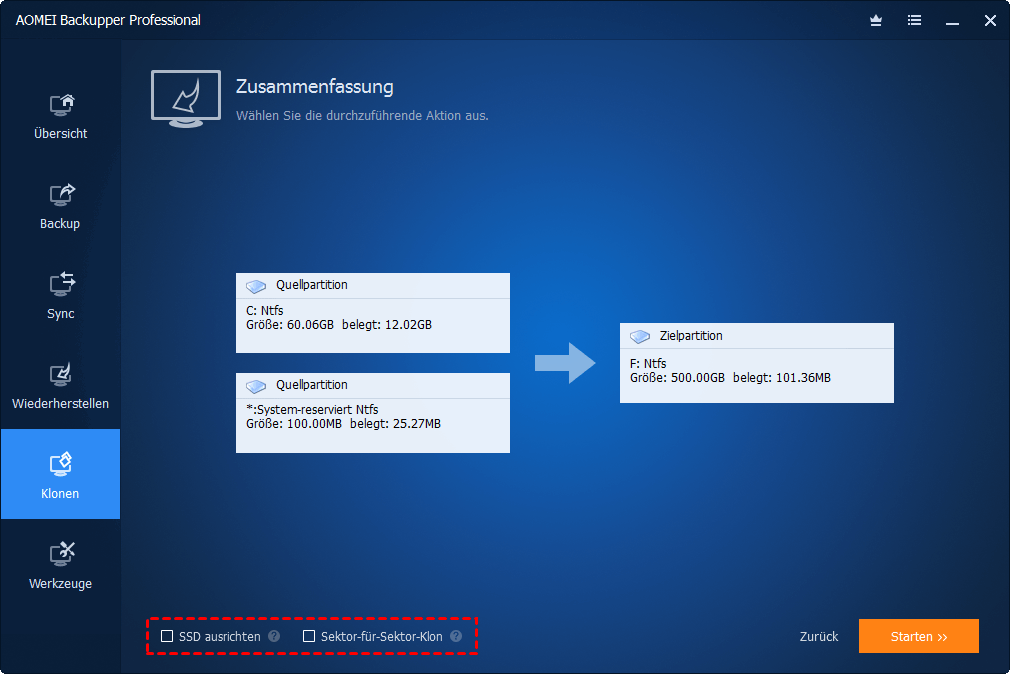This screenshot has height=674, width=1010.
Task: Enable the SSD ausrichten checkbox
Action: point(167,636)
